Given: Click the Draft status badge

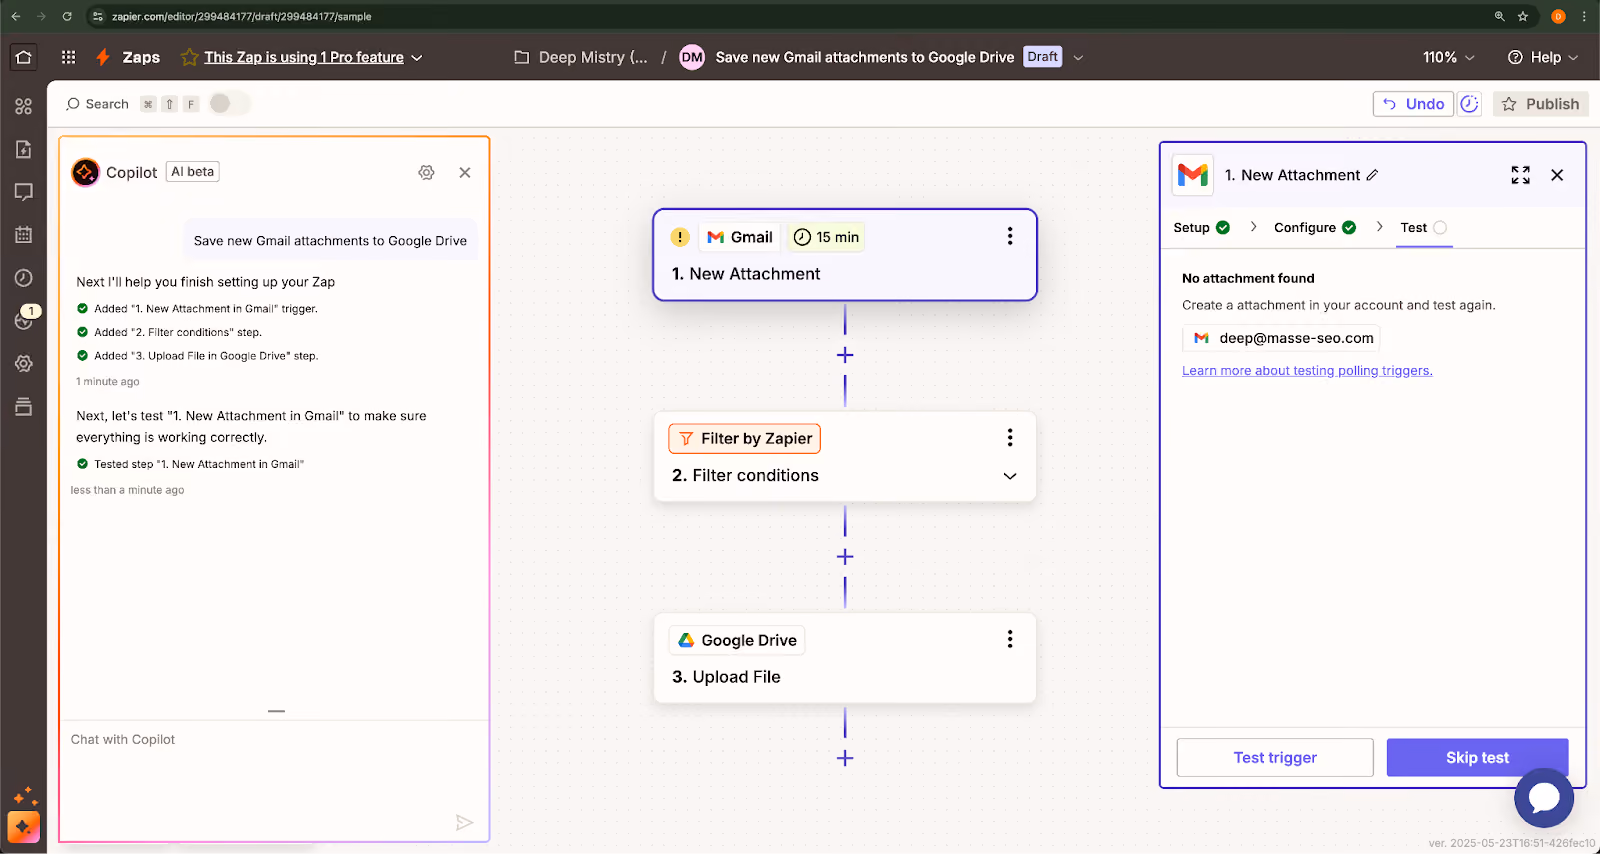Looking at the screenshot, I should tap(1042, 57).
